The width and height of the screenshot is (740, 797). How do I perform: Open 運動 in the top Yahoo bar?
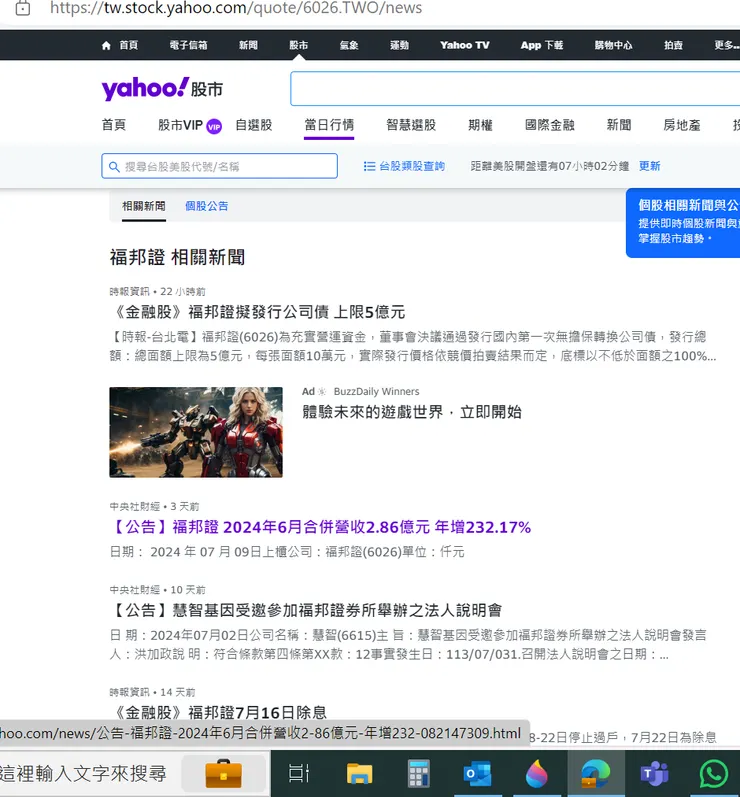click(x=399, y=45)
